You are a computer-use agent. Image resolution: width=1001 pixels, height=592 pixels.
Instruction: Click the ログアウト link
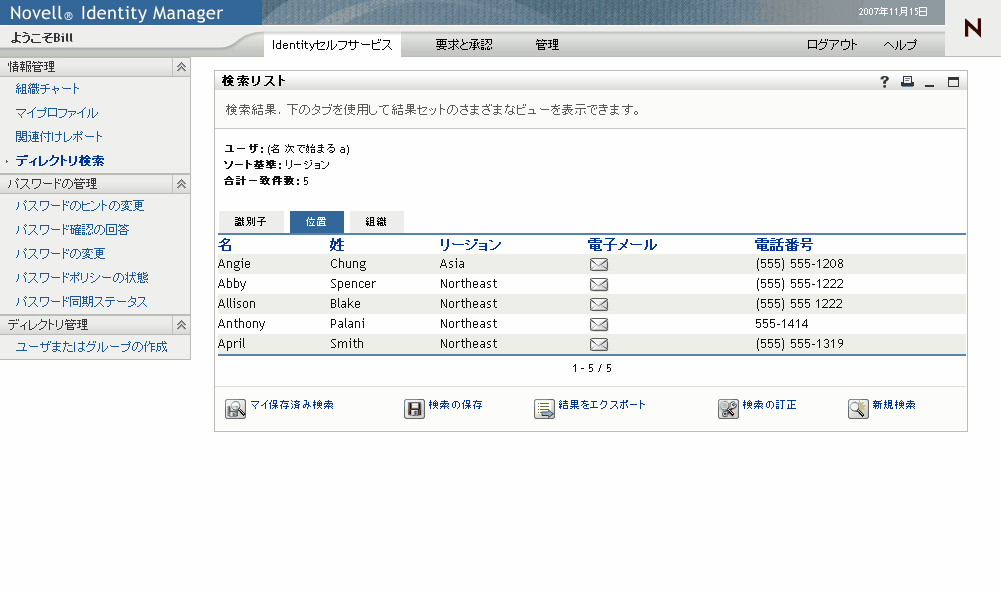click(832, 45)
